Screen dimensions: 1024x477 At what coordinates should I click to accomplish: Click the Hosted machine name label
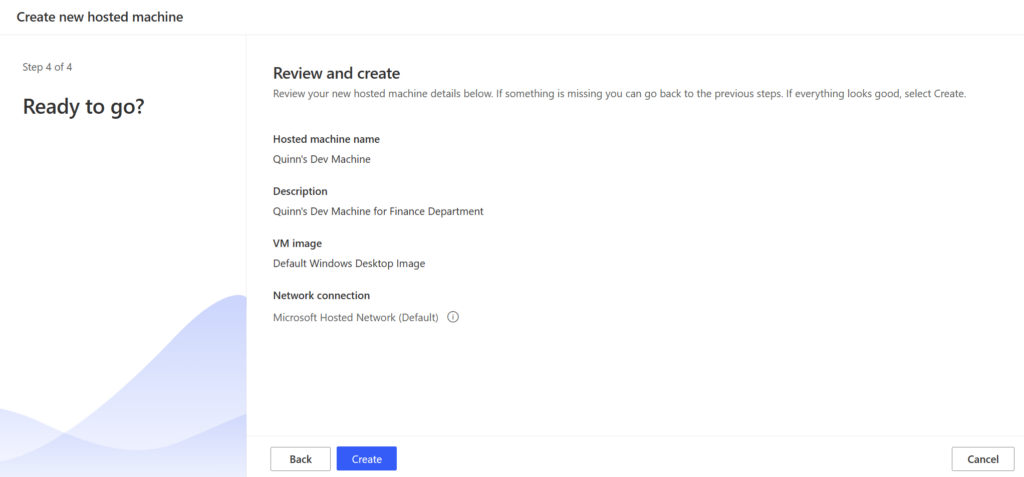(327, 139)
